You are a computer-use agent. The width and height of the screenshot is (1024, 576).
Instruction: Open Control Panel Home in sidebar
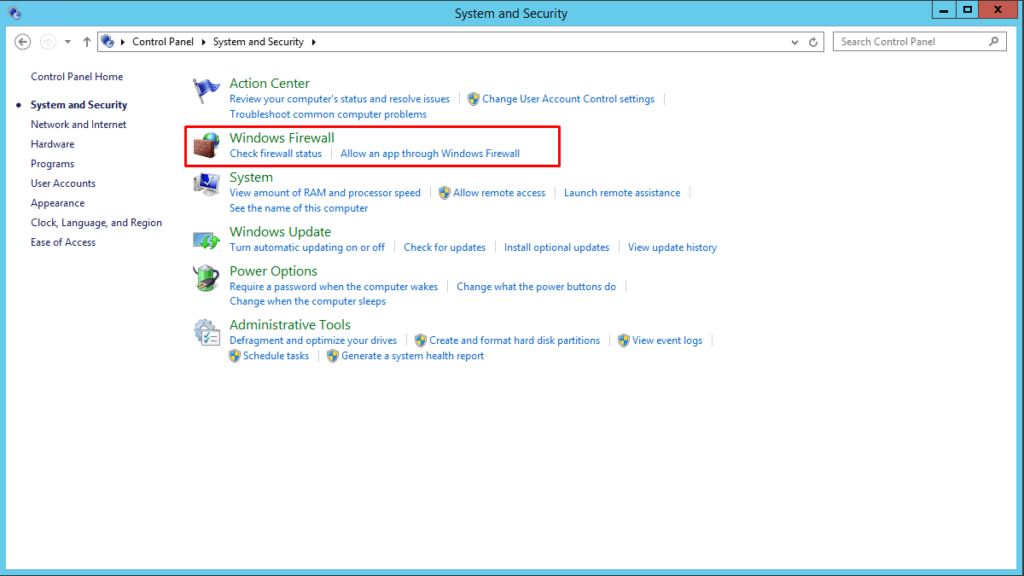[76, 76]
